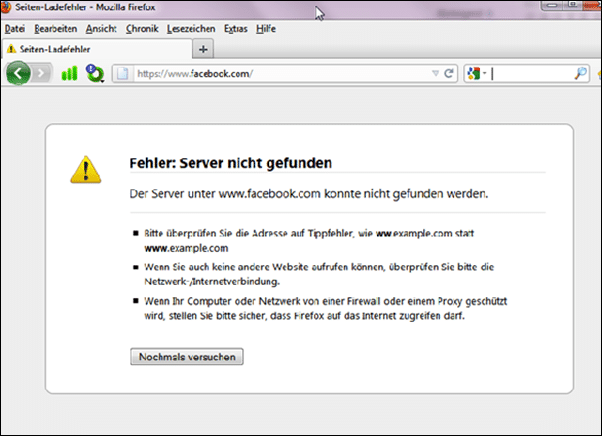
Task: Click the bullet text about Firewall oder Proxy
Action: (326, 308)
